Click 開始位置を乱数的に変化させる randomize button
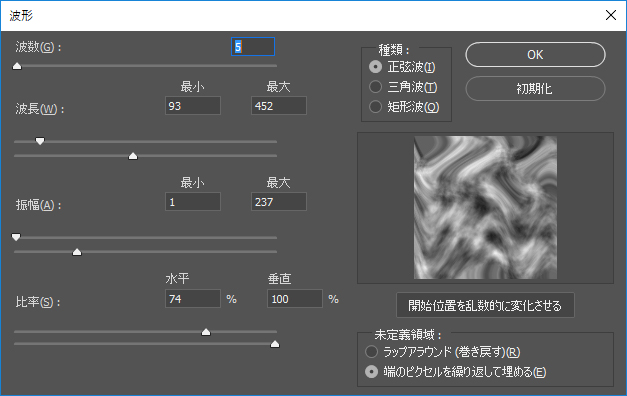The width and height of the screenshot is (627, 396). [485, 305]
